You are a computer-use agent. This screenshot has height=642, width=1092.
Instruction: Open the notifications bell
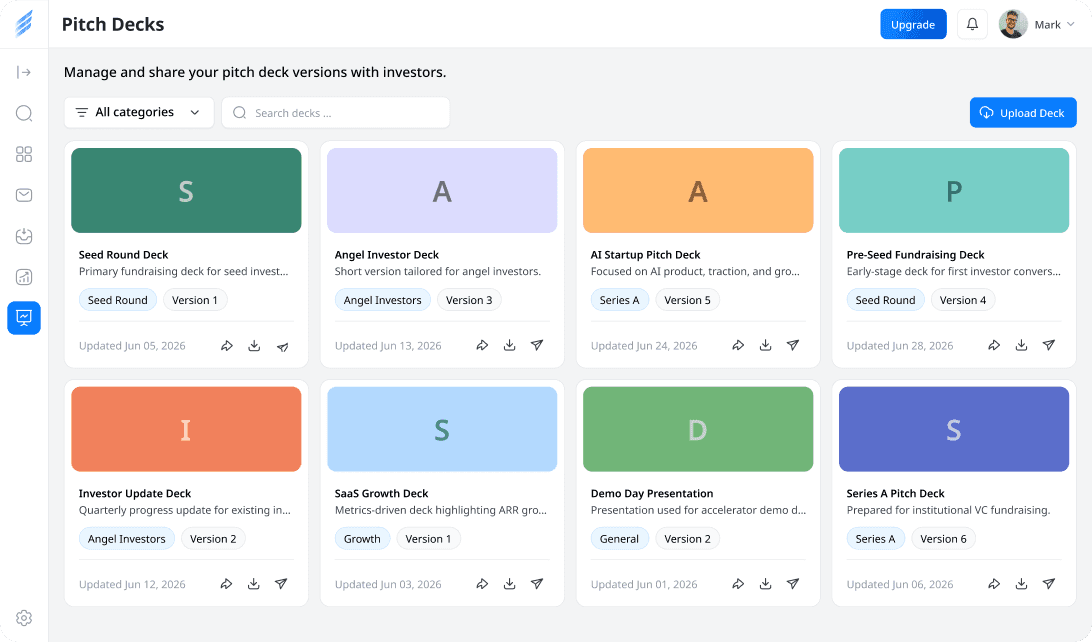click(972, 24)
